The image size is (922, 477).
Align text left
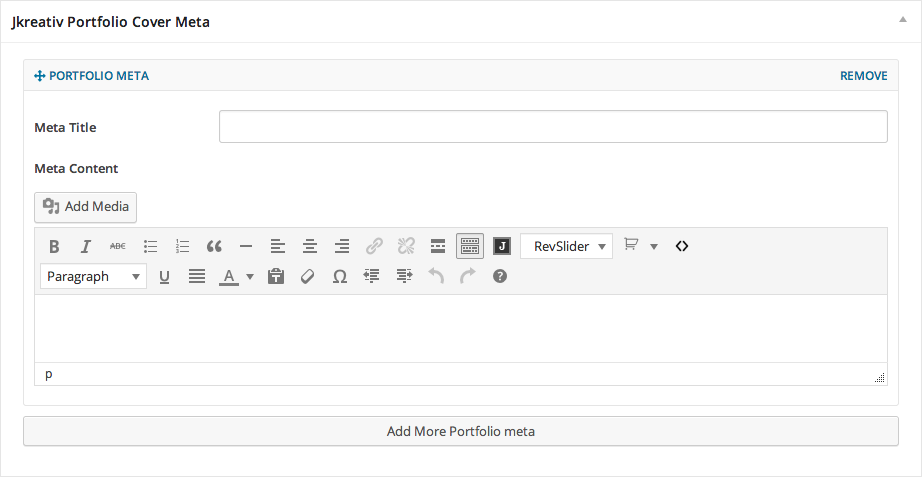pos(278,246)
